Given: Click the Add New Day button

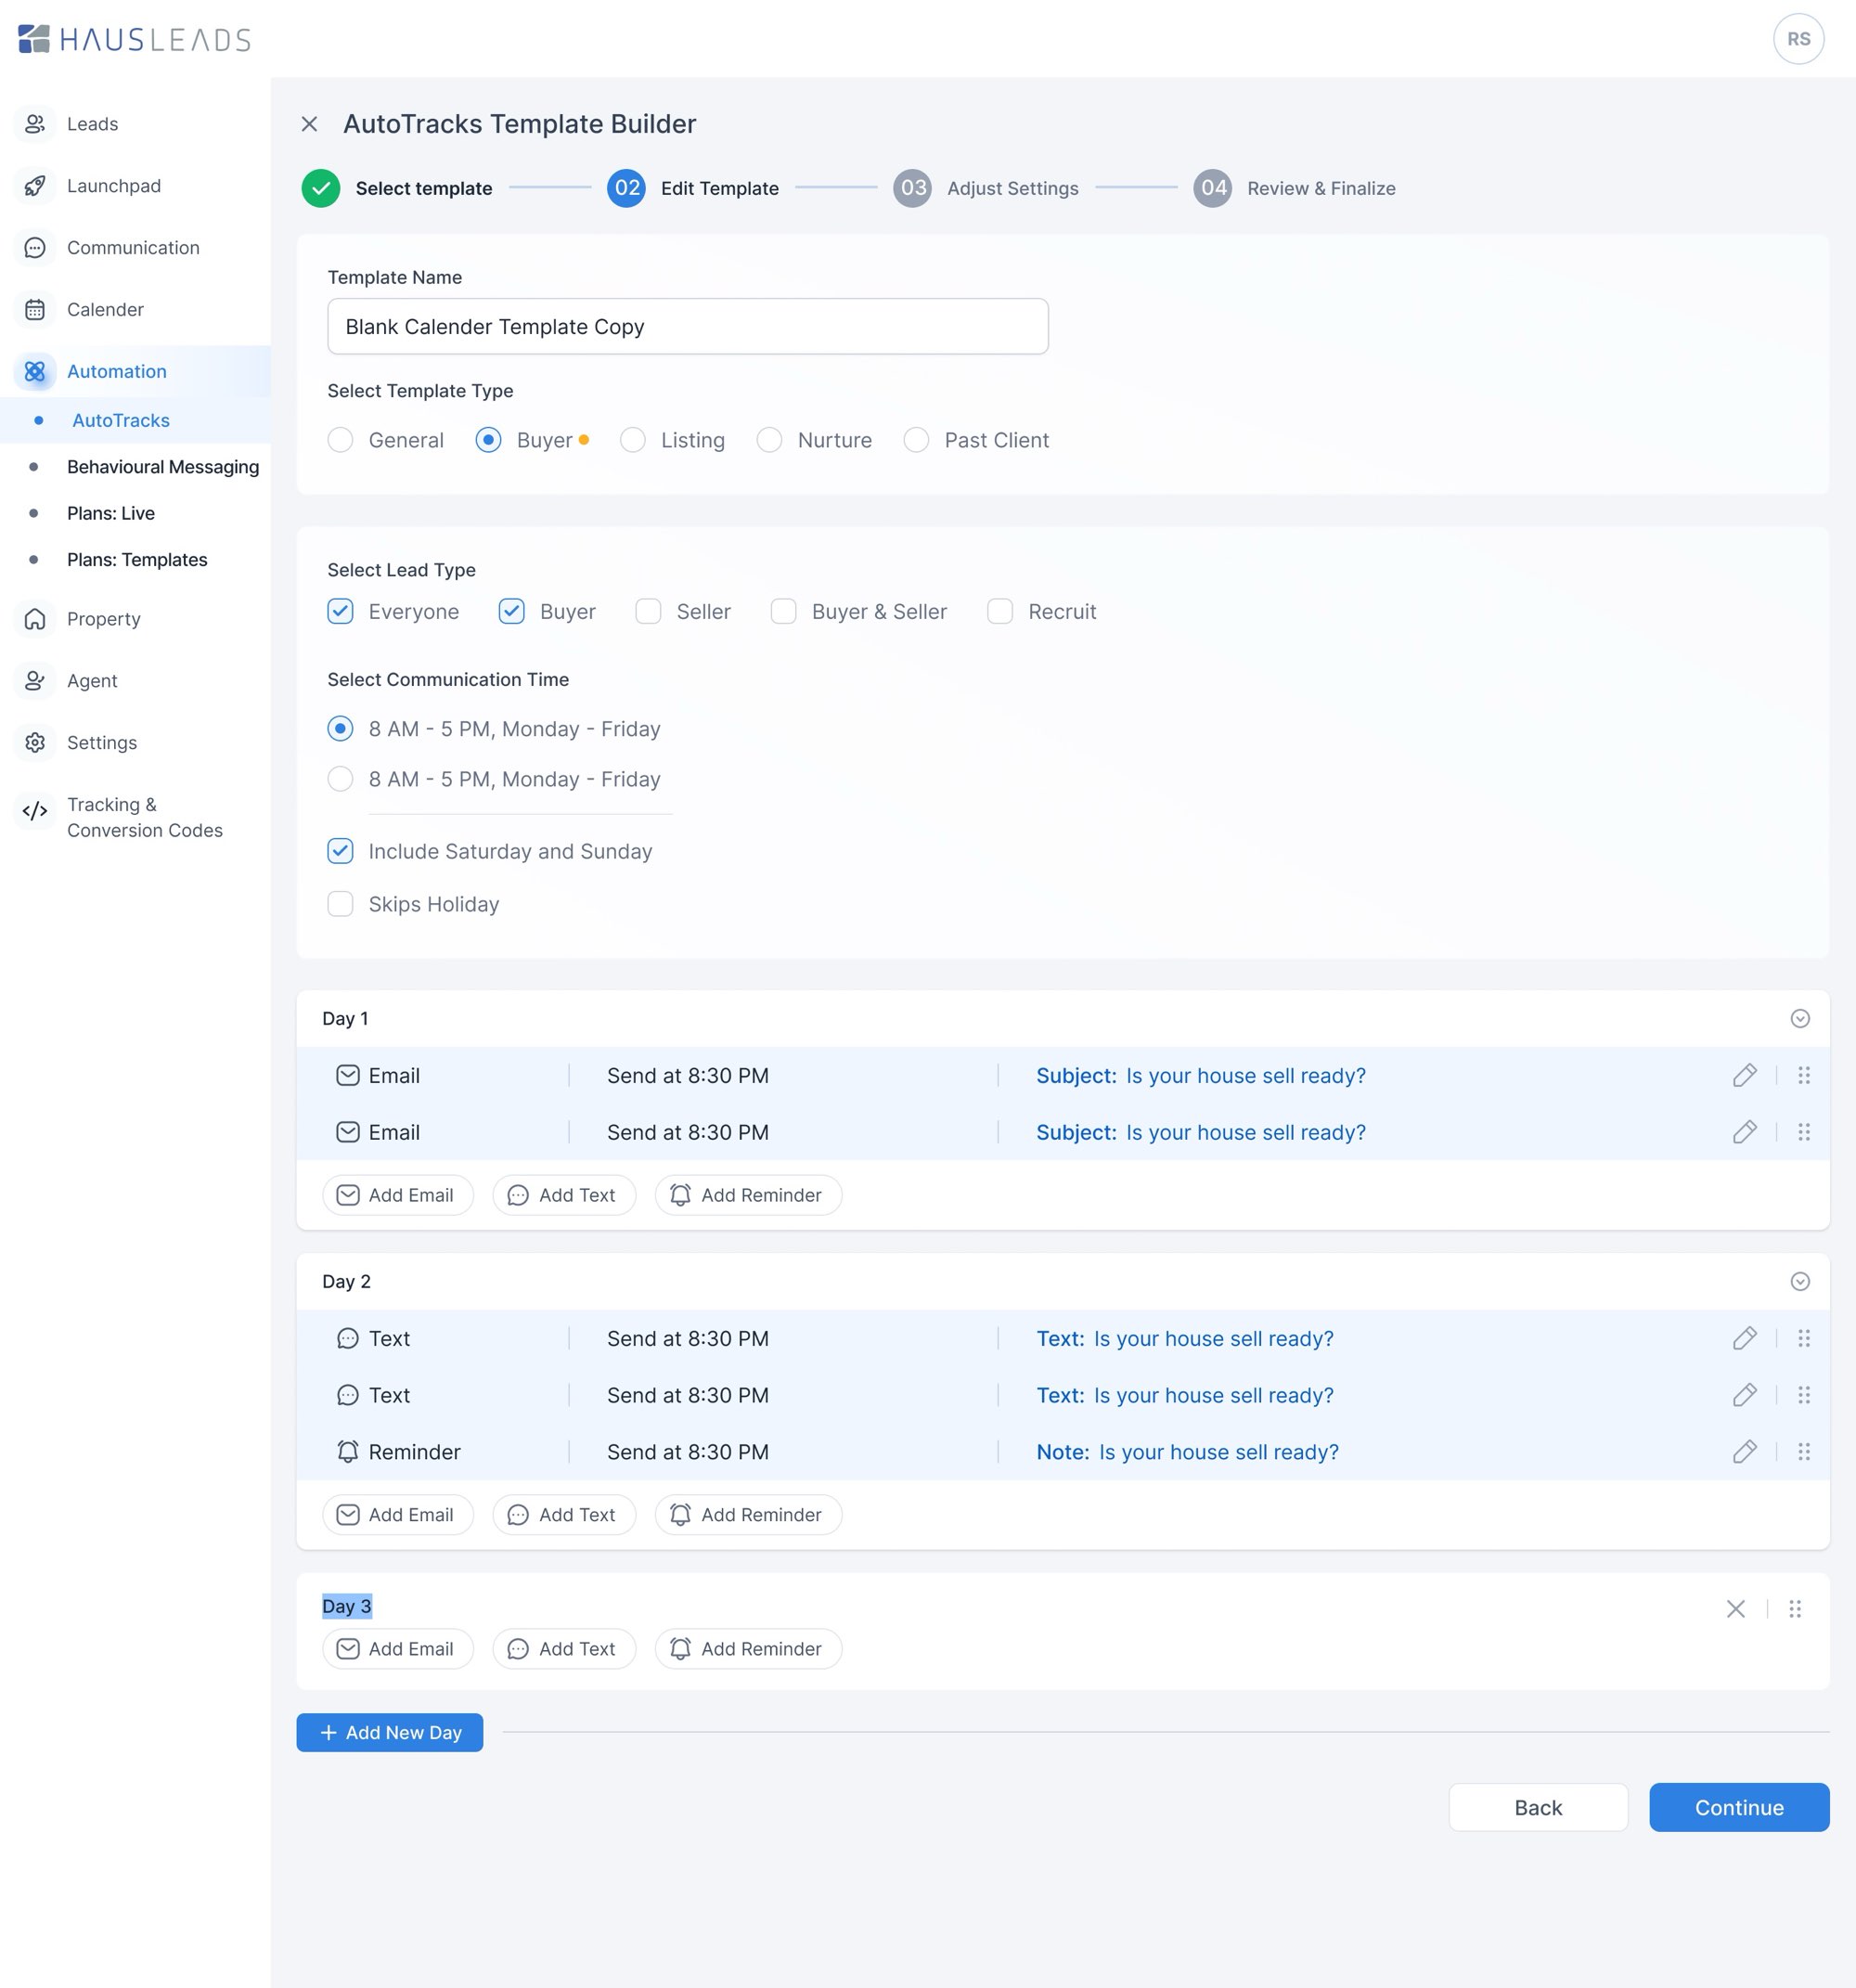Looking at the screenshot, I should click(x=389, y=1732).
